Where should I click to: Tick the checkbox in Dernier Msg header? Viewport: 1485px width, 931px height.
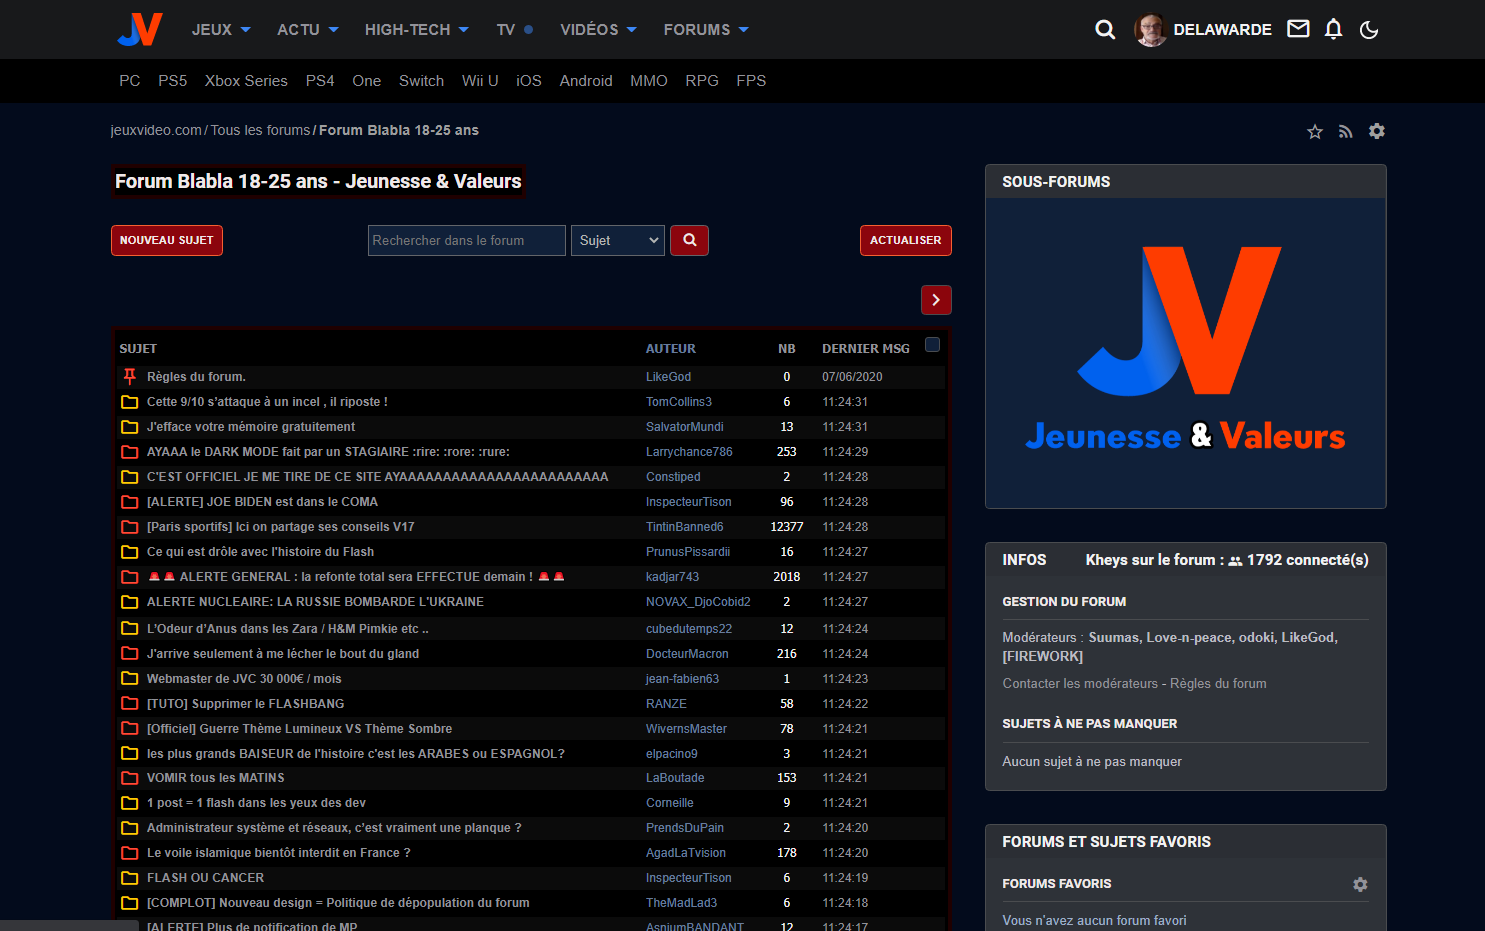click(932, 345)
